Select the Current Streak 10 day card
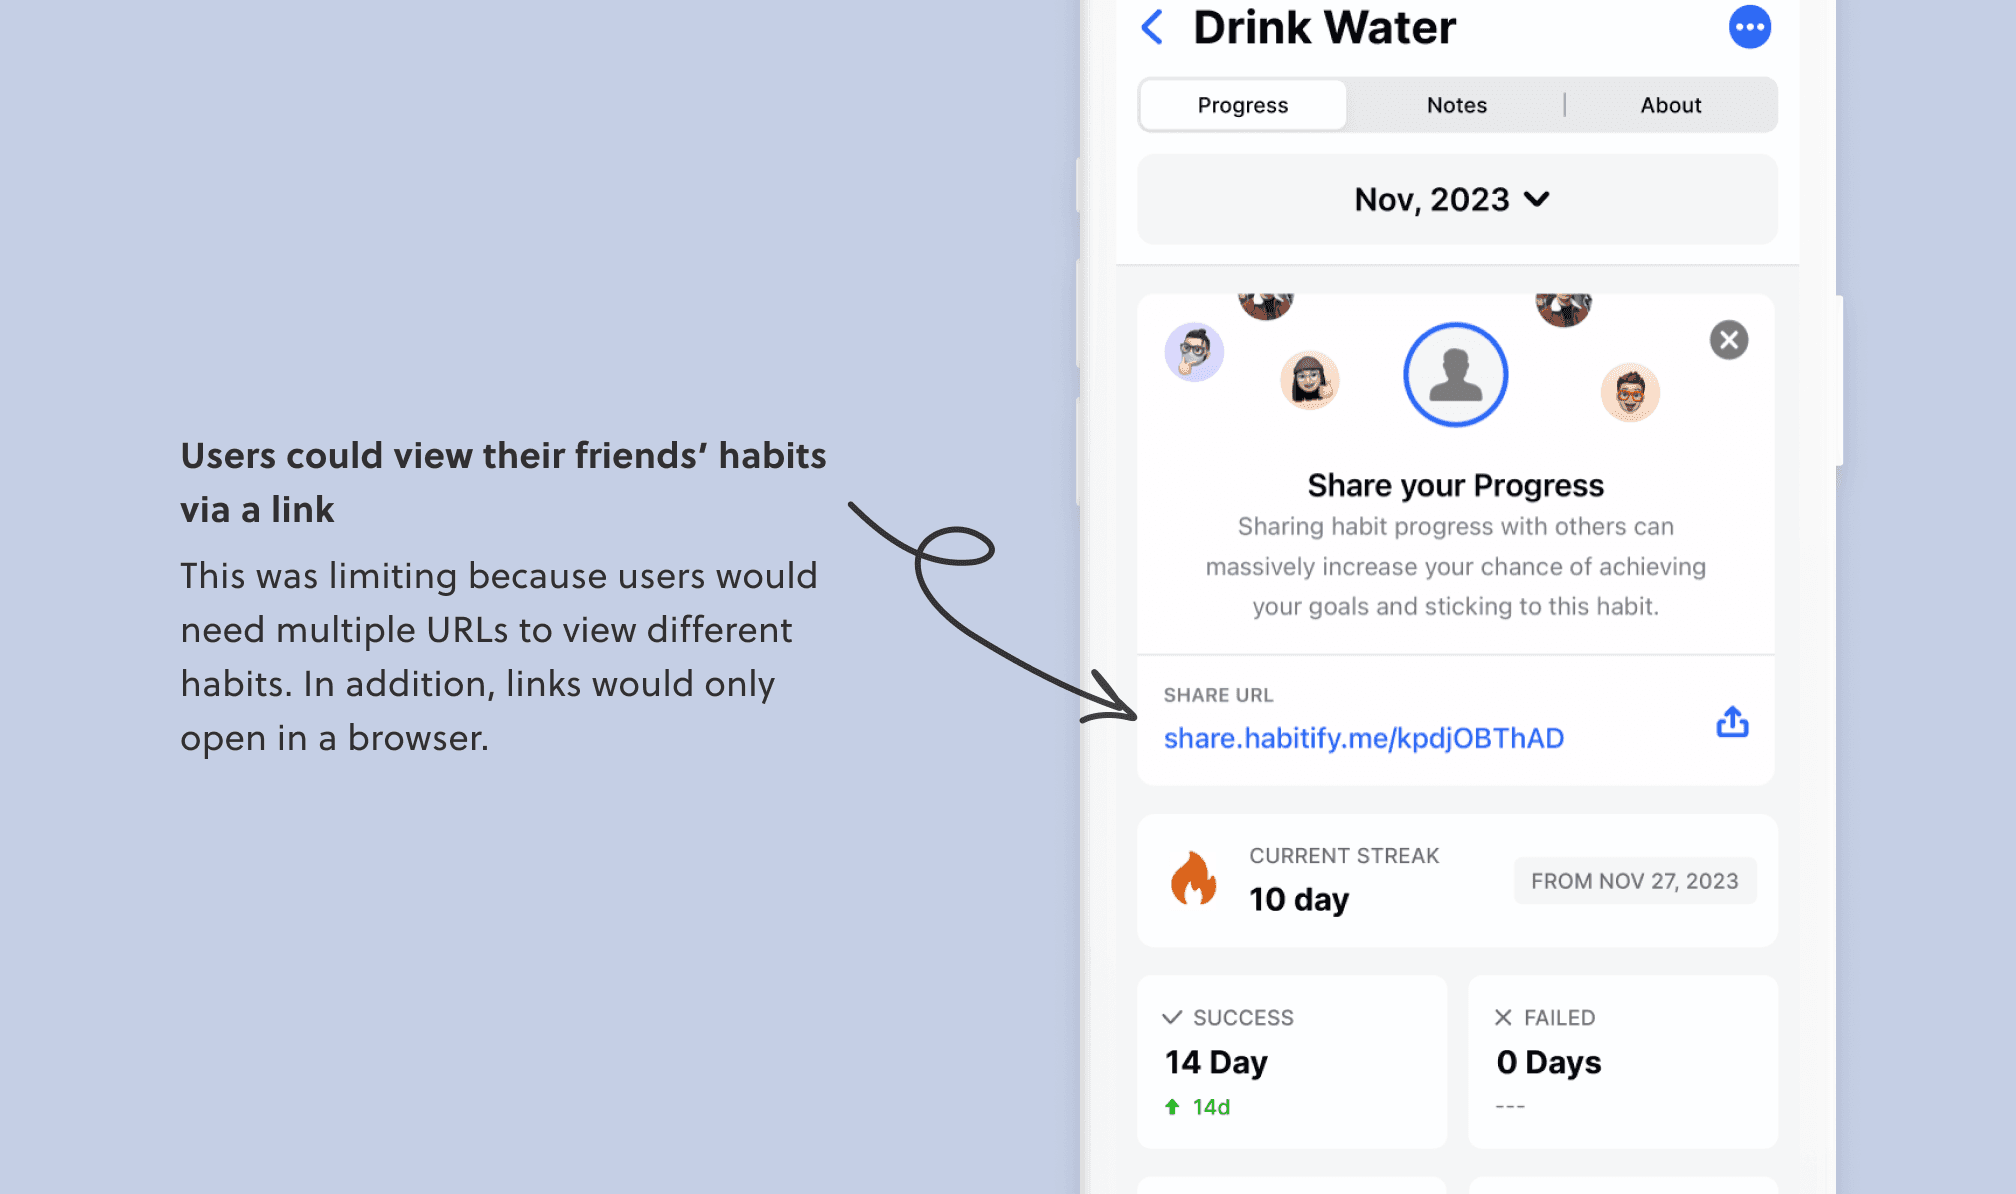The image size is (2016, 1194). coord(1456,880)
